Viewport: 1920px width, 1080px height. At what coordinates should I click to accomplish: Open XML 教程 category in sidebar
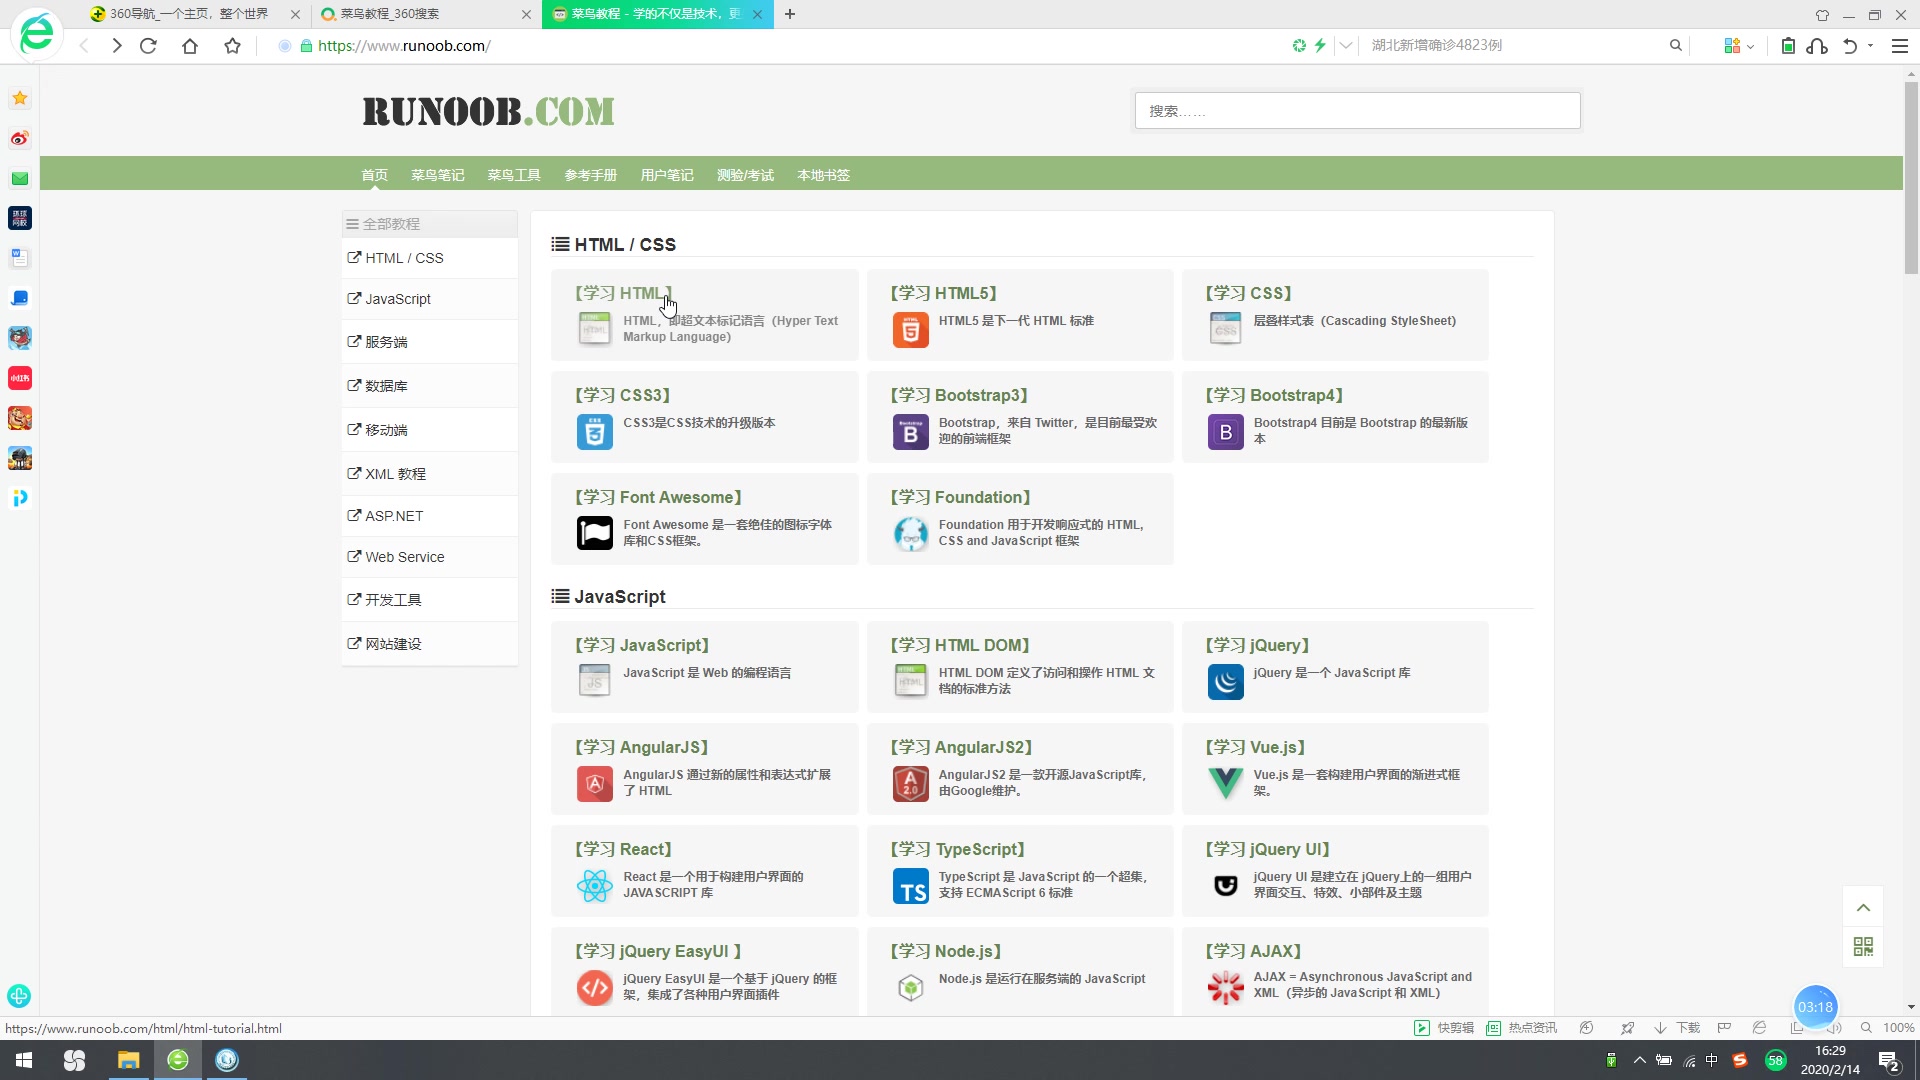point(430,474)
